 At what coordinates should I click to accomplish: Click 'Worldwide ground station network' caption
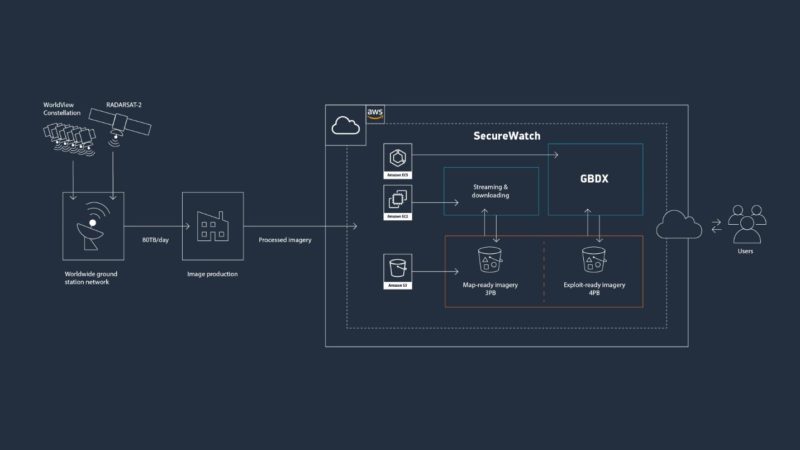[x=91, y=278]
